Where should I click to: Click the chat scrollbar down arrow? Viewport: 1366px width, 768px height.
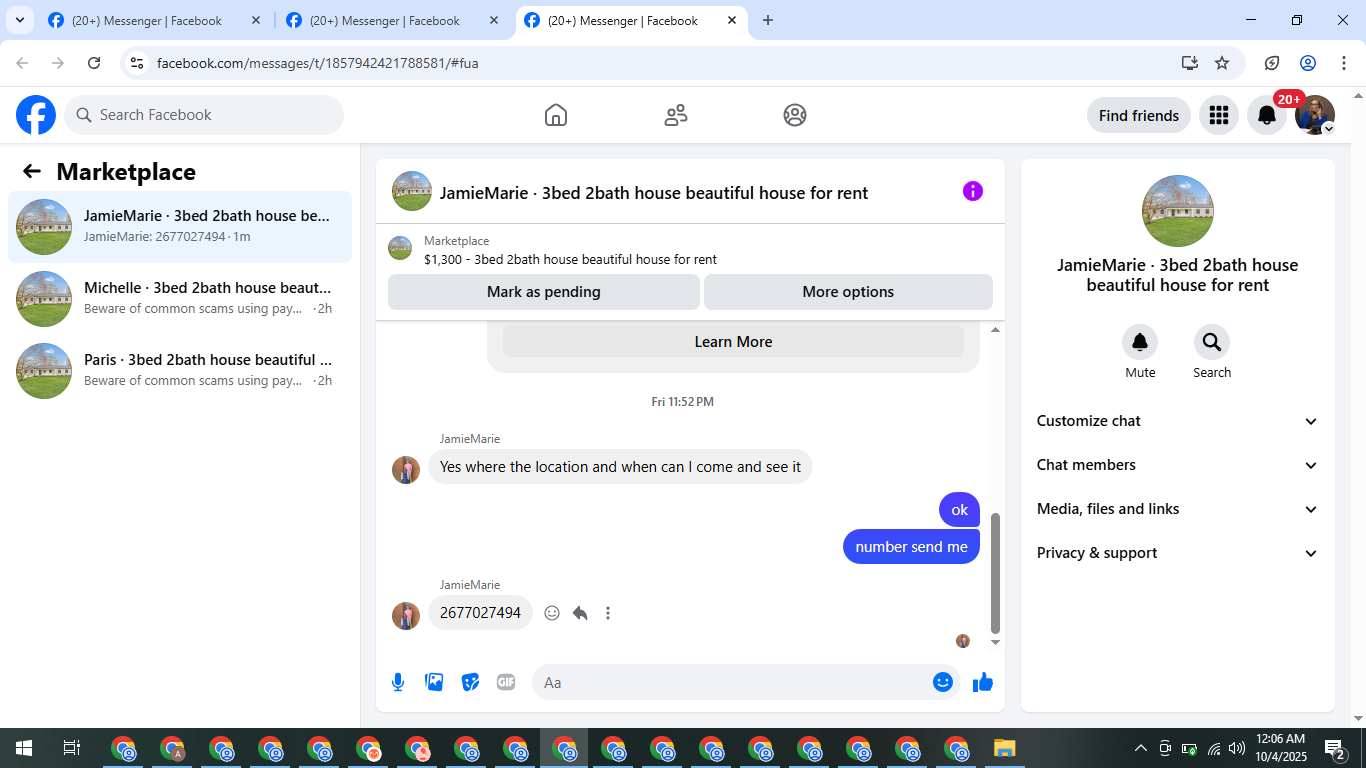tap(995, 642)
